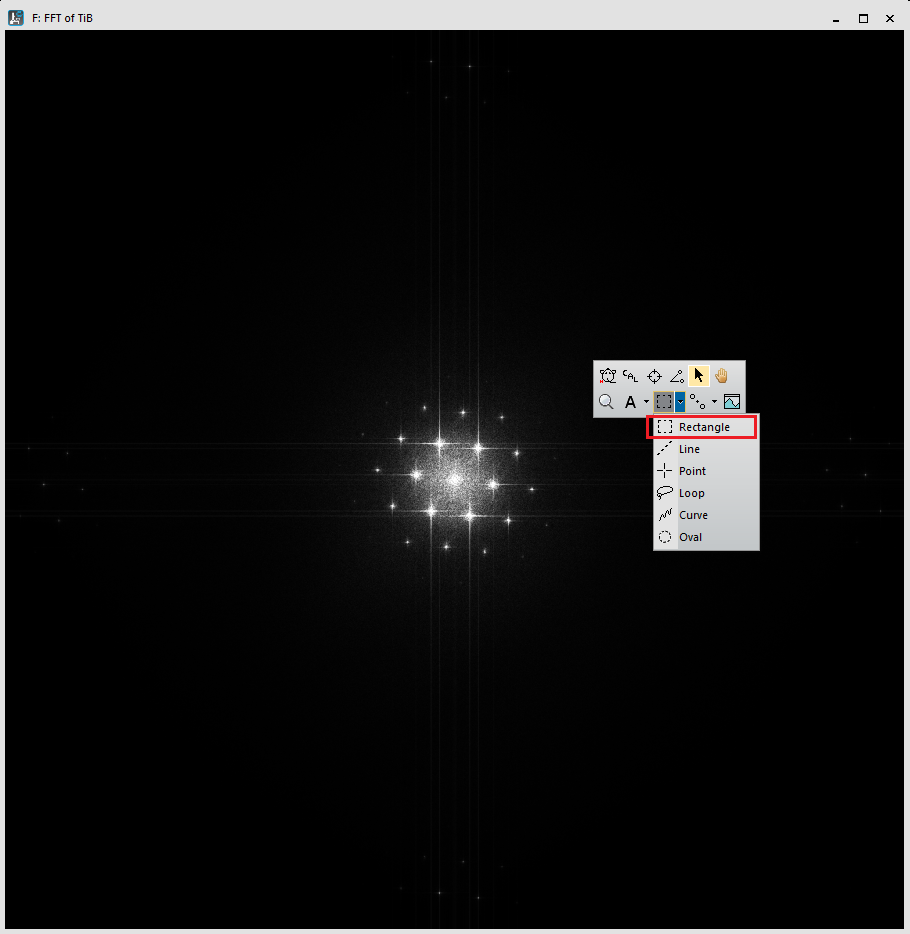Click the bright central FFT spot

(x=455, y=480)
